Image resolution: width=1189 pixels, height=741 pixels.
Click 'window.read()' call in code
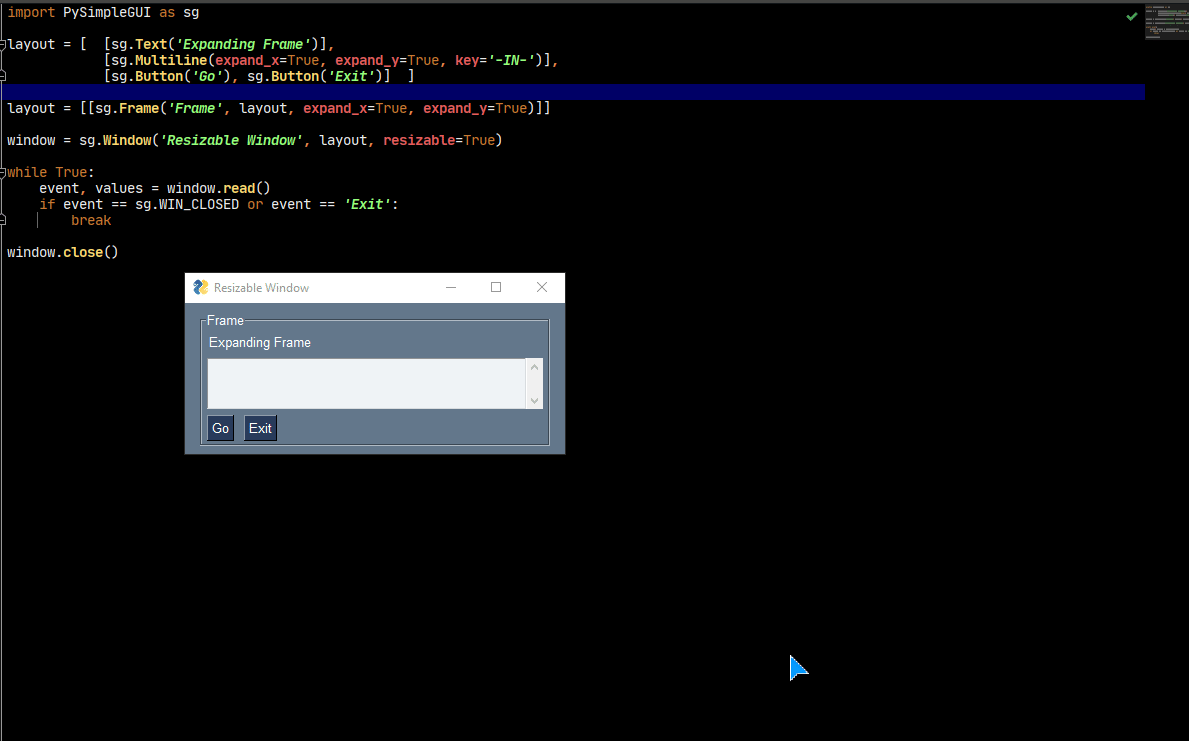click(x=218, y=189)
